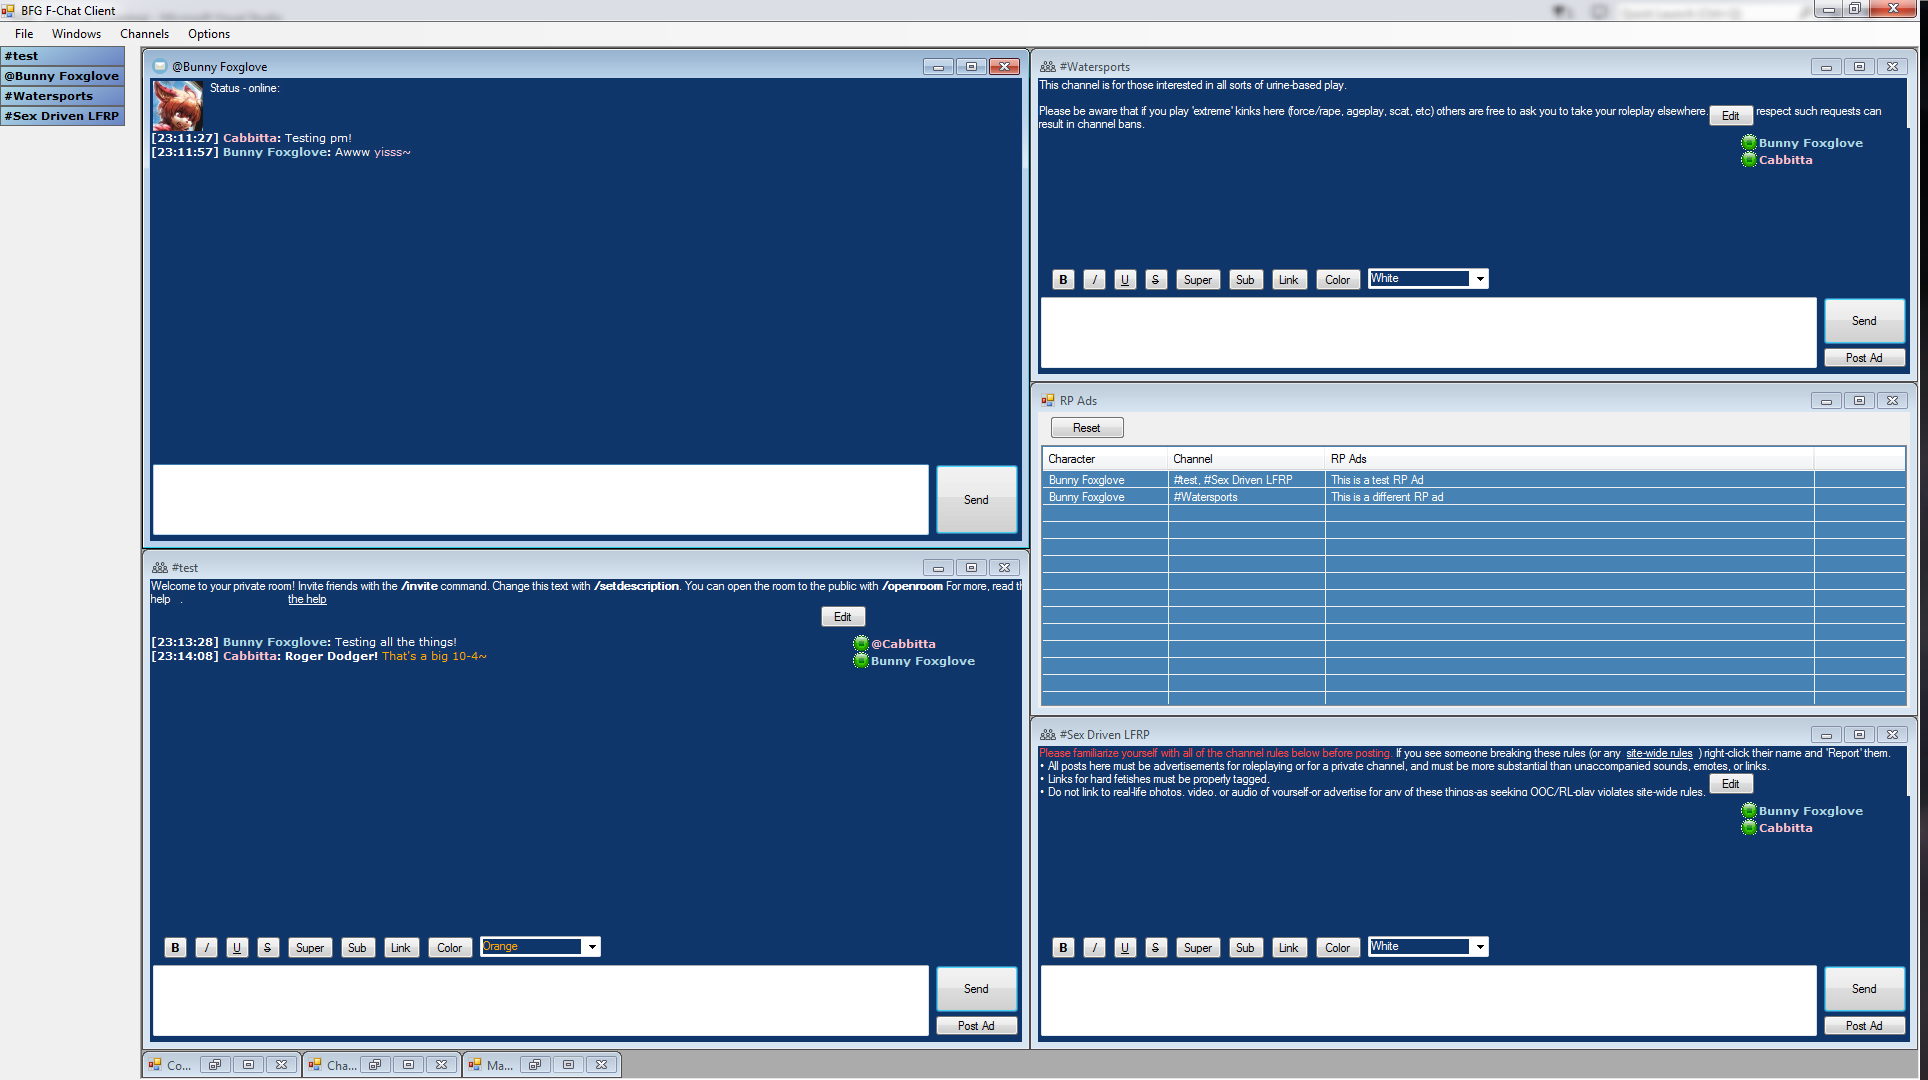
Task: Click Bold button in #test window
Action: (175, 948)
